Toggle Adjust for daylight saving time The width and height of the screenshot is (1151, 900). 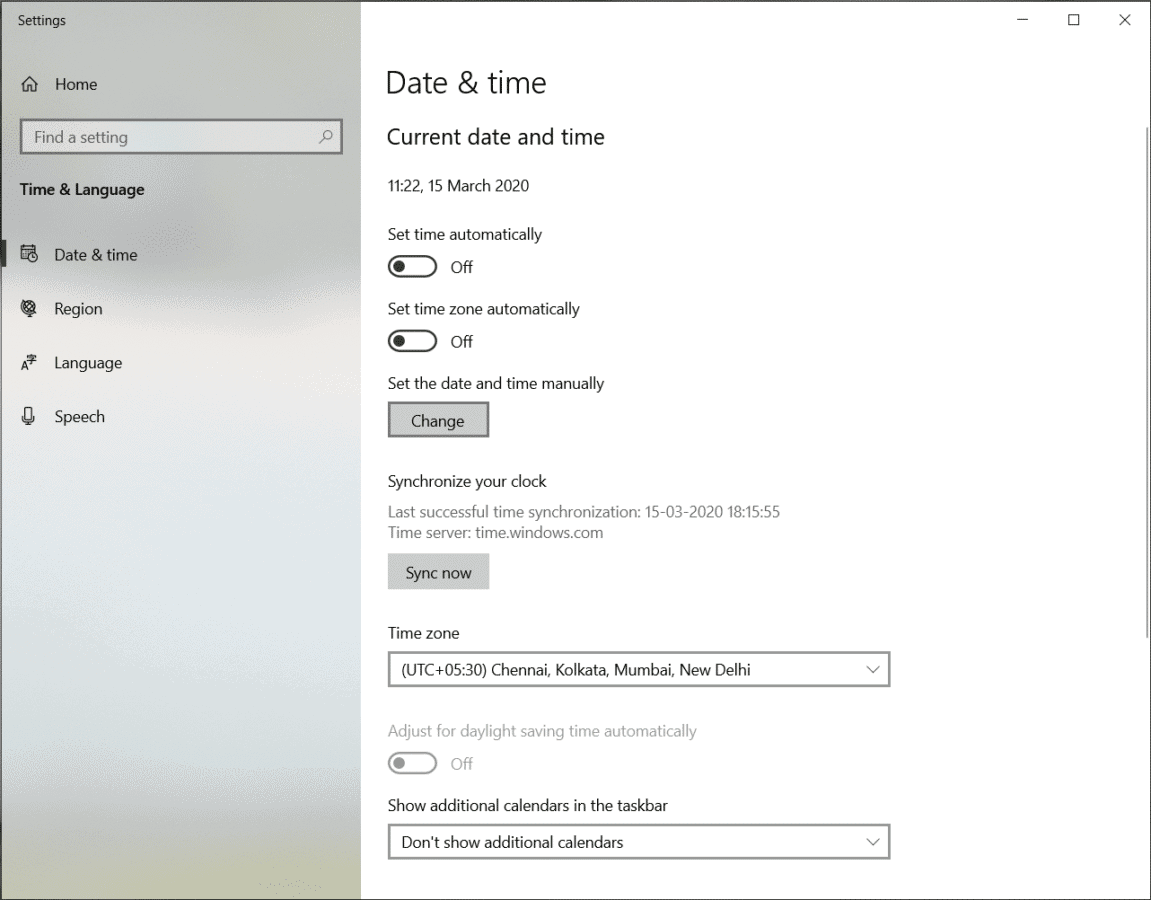412,763
